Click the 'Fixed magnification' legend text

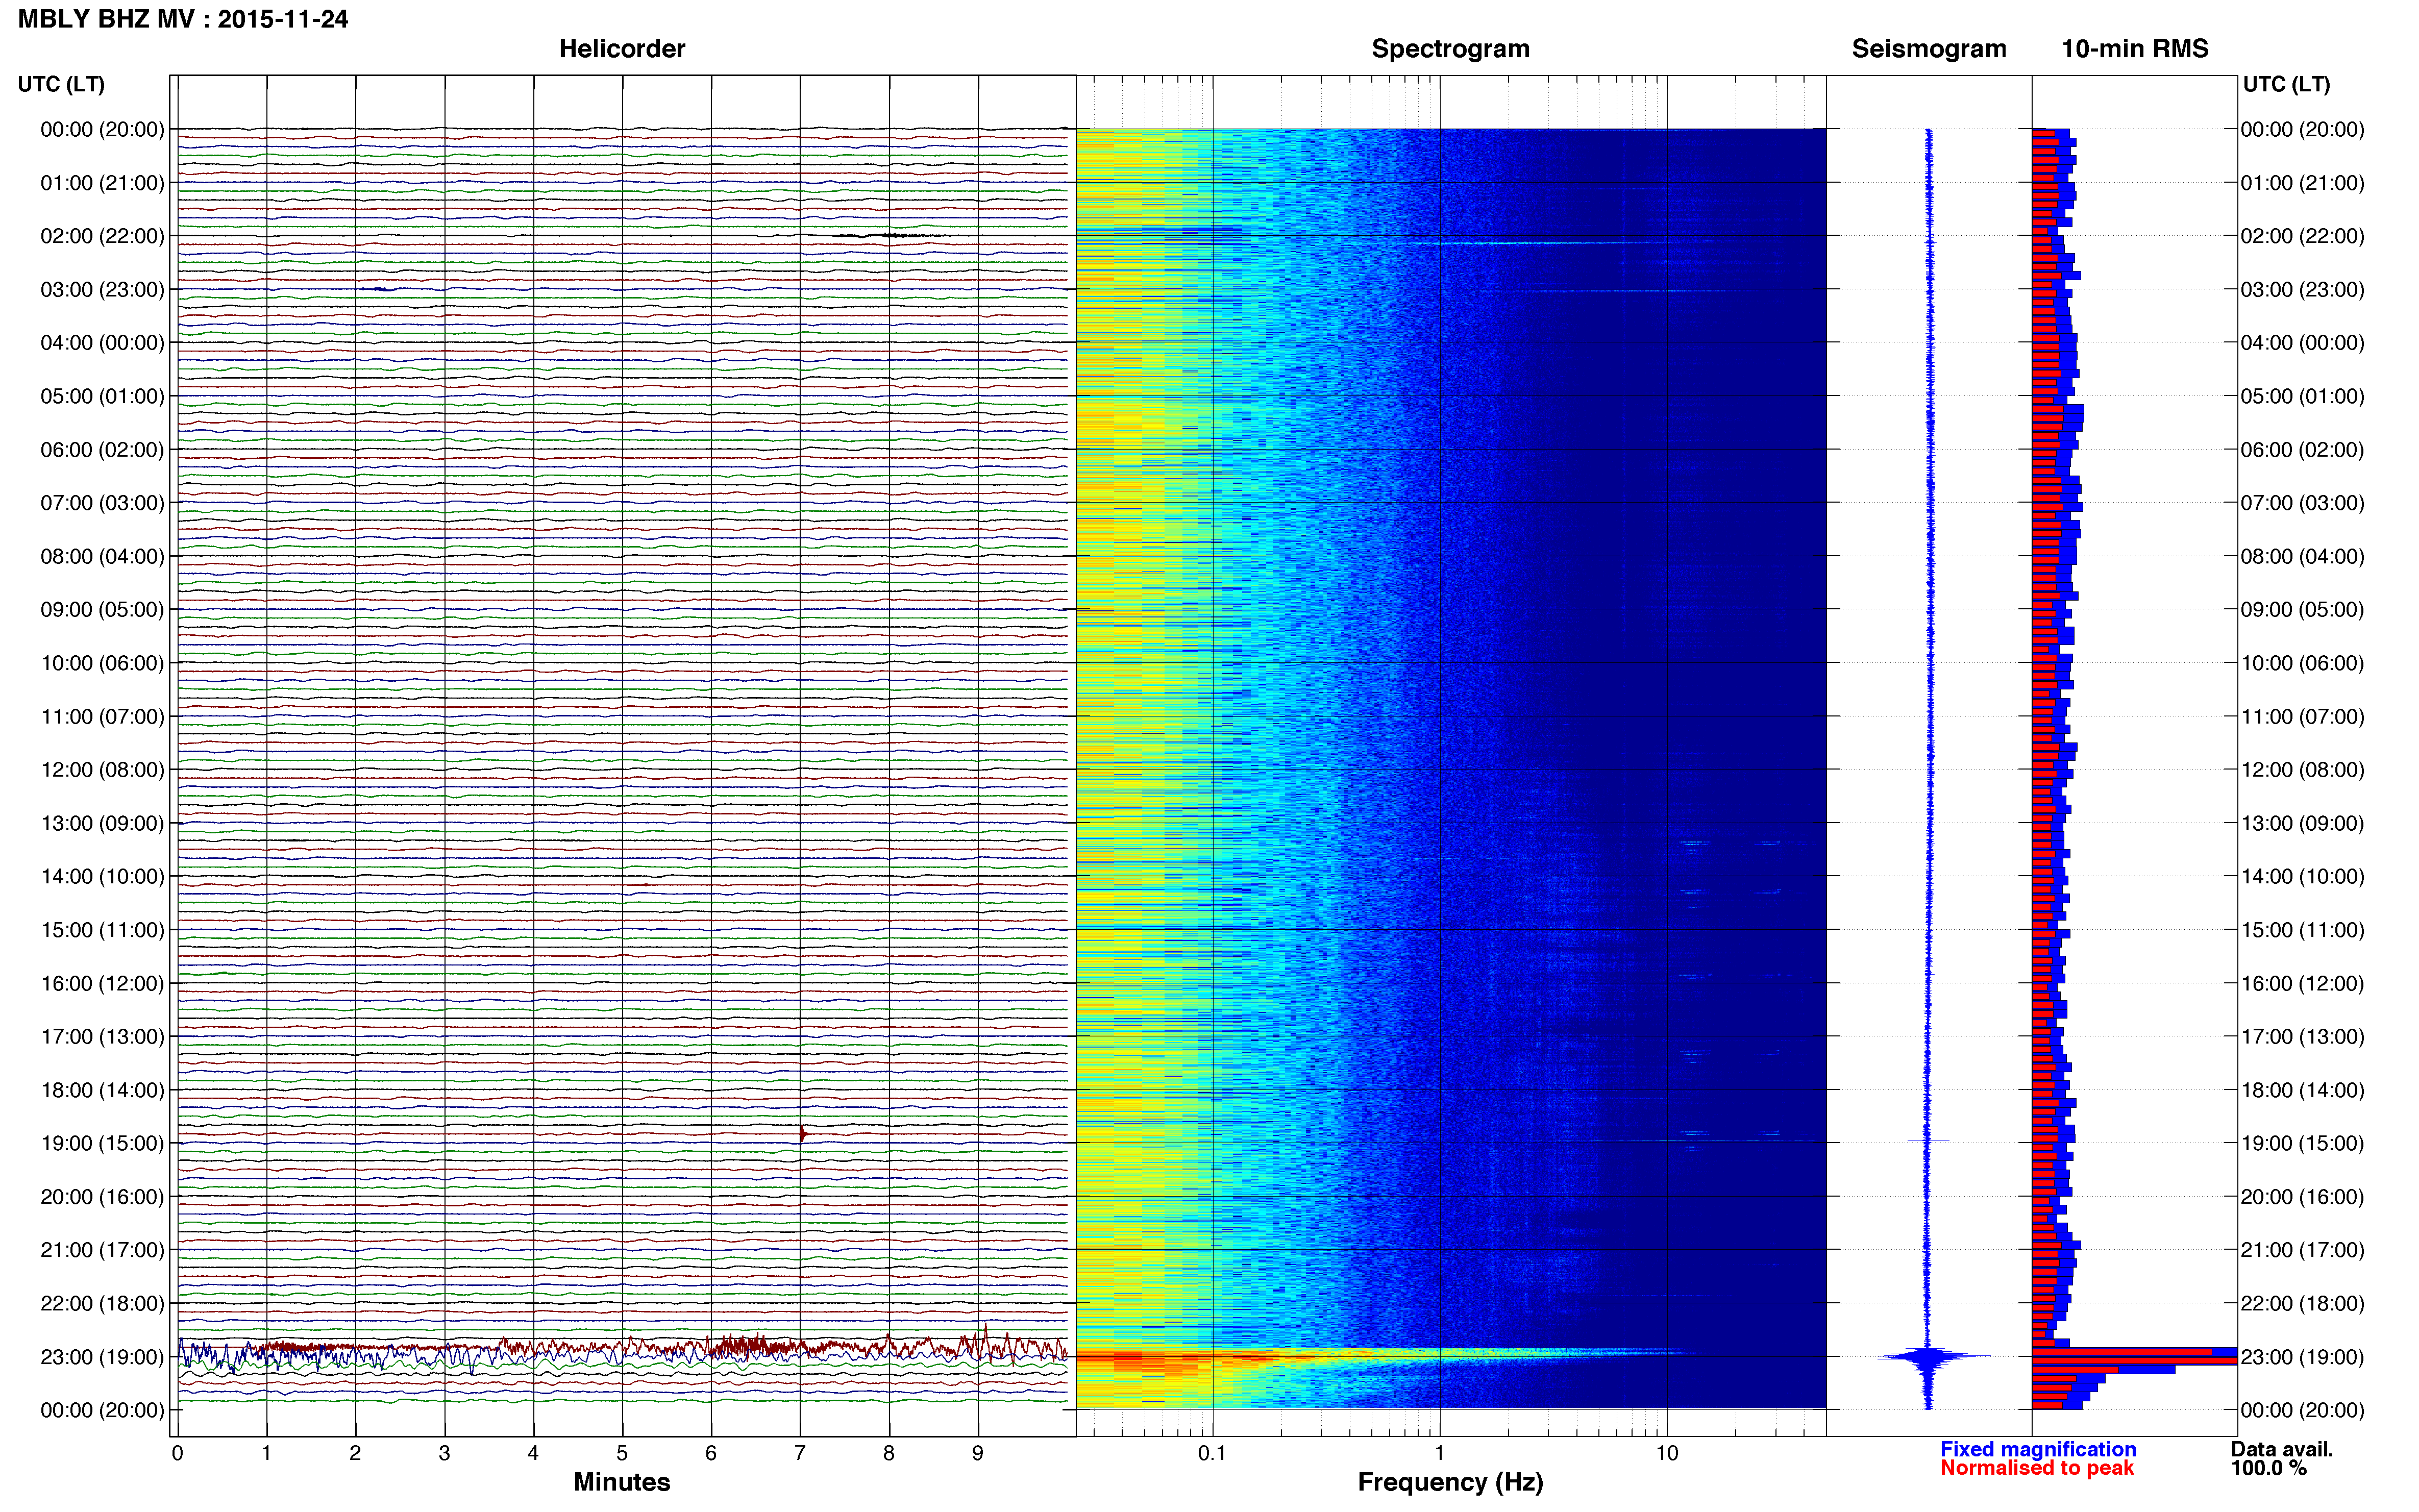(2038, 1449)
